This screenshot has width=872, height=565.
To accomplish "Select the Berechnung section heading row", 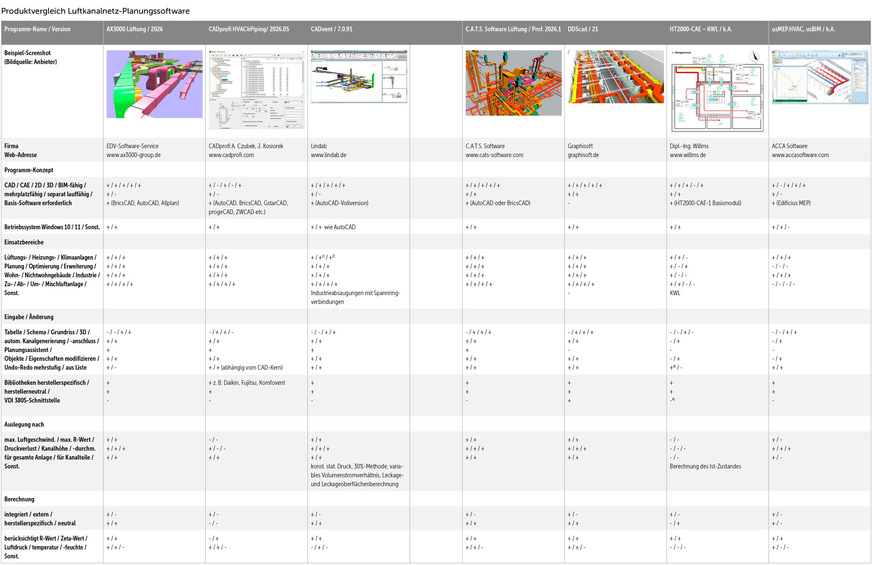I will (22, 498).
